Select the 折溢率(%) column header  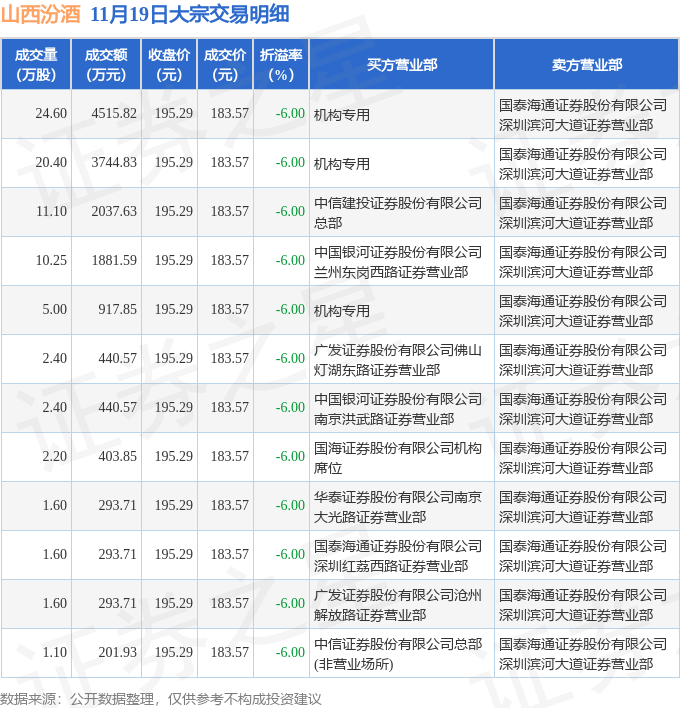pyautogui.click(x=281, y=65)
